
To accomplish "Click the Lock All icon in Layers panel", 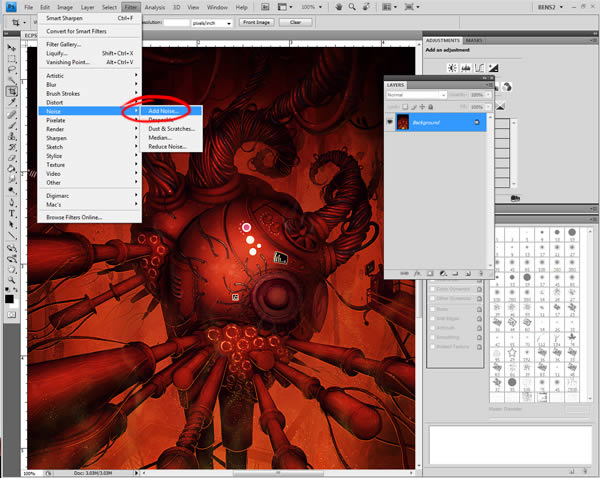I will coord(430,107).
